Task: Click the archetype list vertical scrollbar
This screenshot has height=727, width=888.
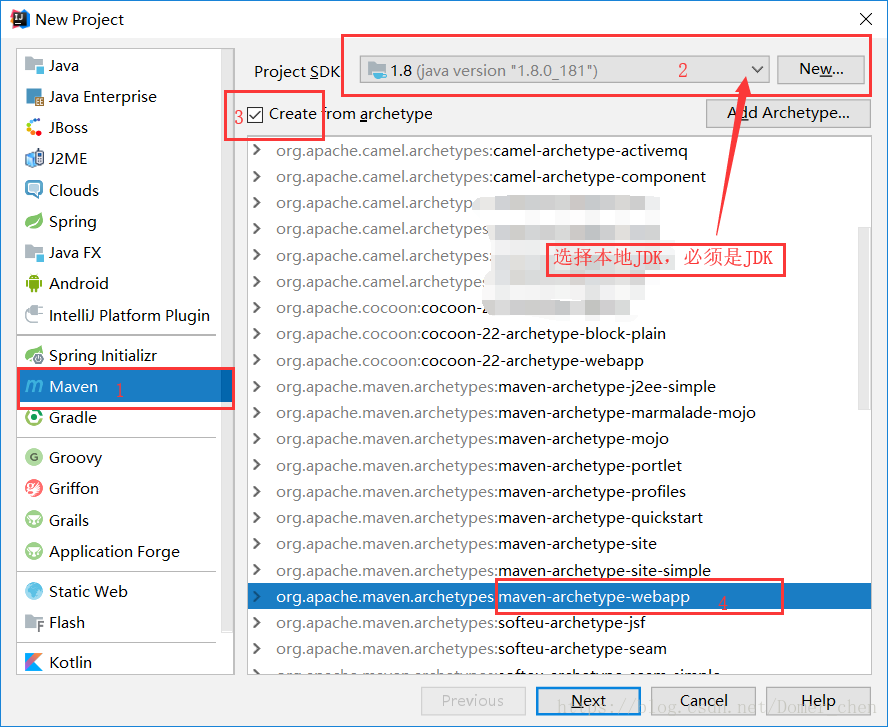Action: click(x=864, y=318)
